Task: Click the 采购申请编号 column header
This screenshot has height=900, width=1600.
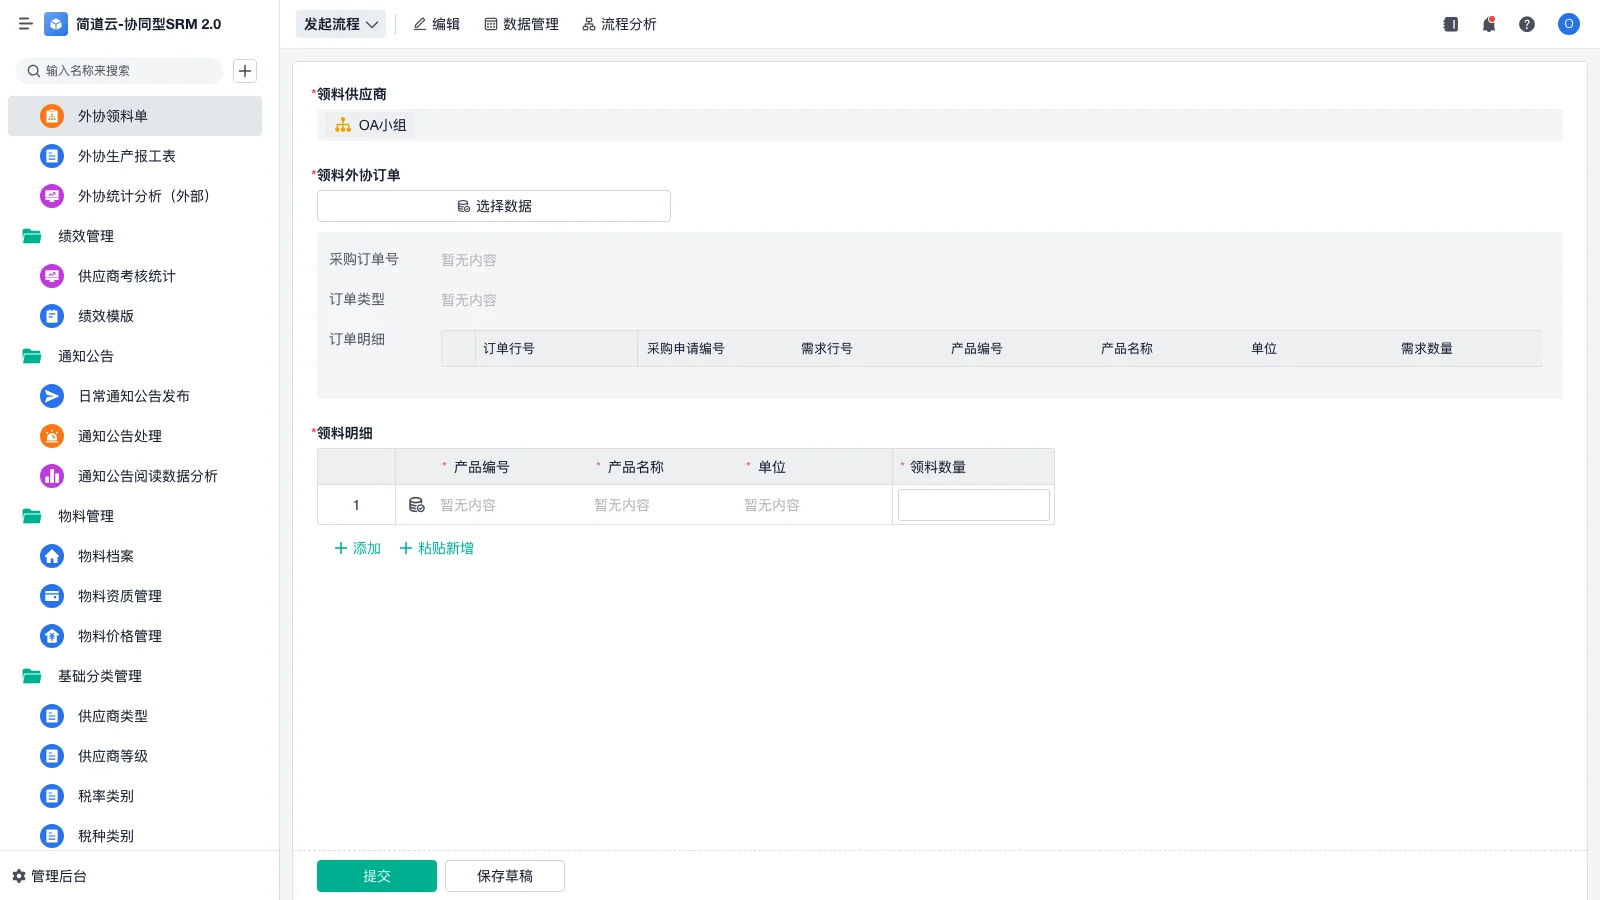Action: 686,349
